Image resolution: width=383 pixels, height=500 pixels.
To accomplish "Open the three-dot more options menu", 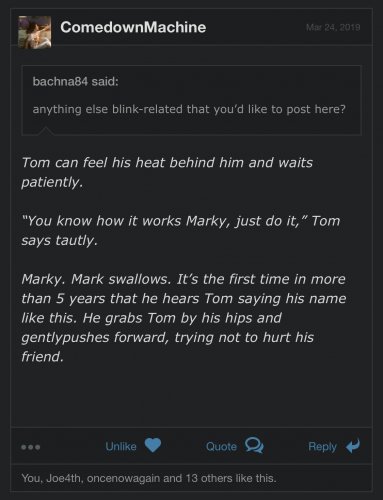I will pos(31,447).
